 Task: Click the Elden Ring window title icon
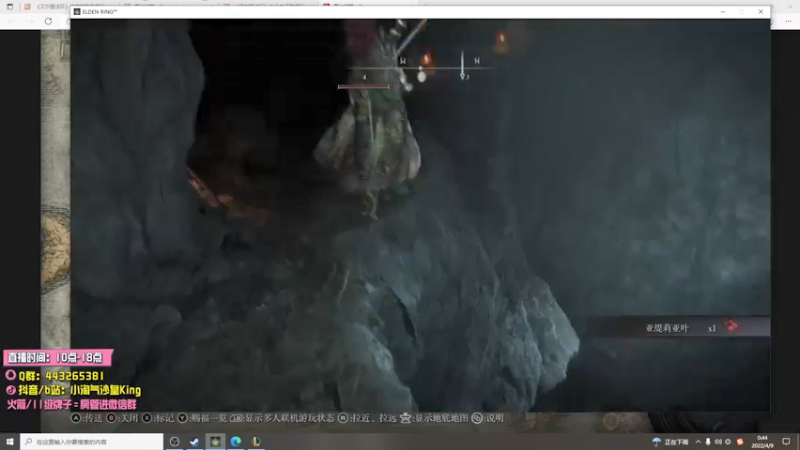[77, 11]
